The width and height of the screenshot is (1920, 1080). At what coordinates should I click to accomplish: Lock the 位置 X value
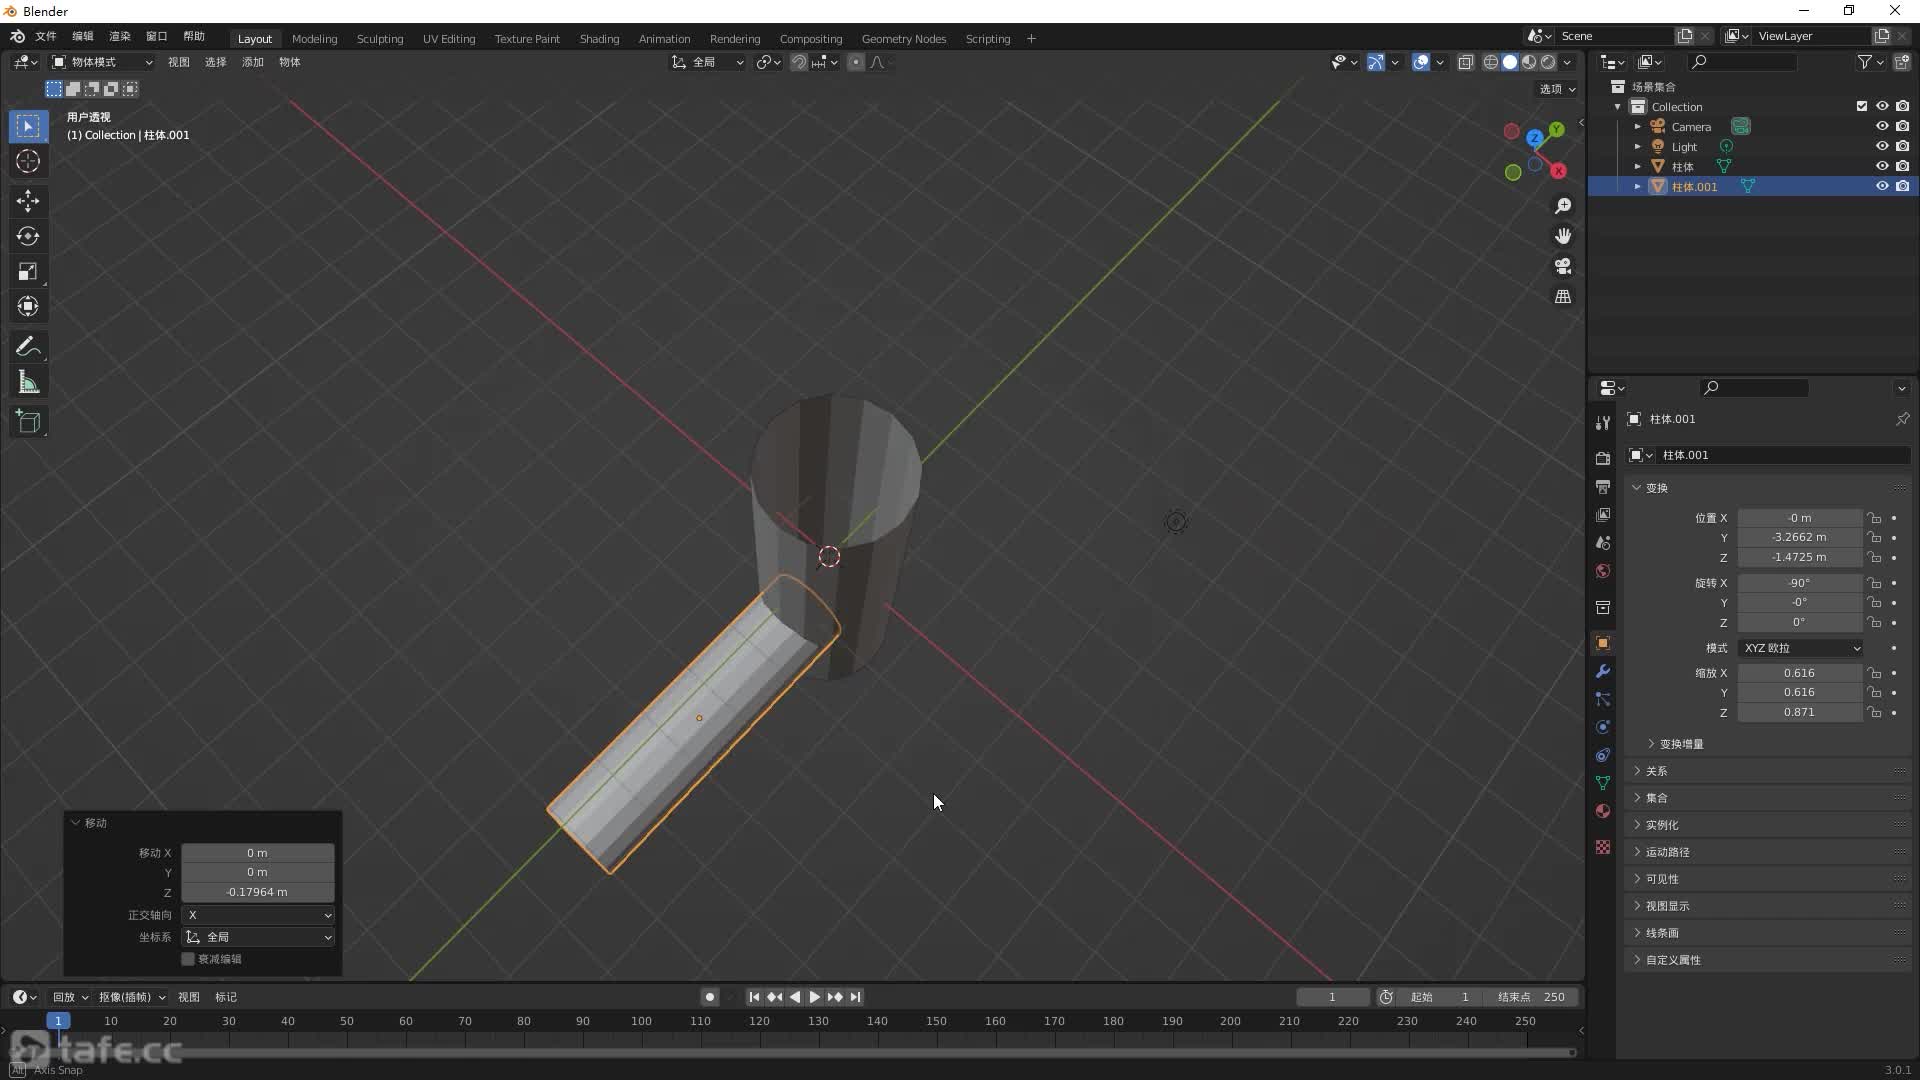click(1875, 518)
